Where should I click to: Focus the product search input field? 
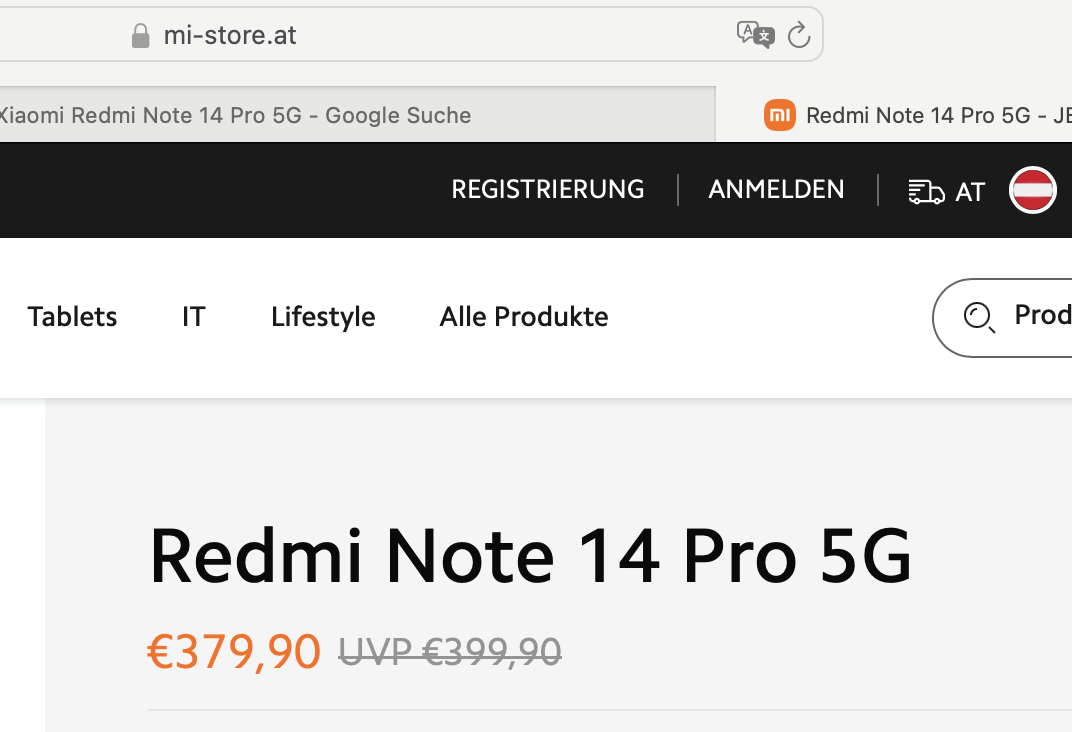[x=1040, y=316]
